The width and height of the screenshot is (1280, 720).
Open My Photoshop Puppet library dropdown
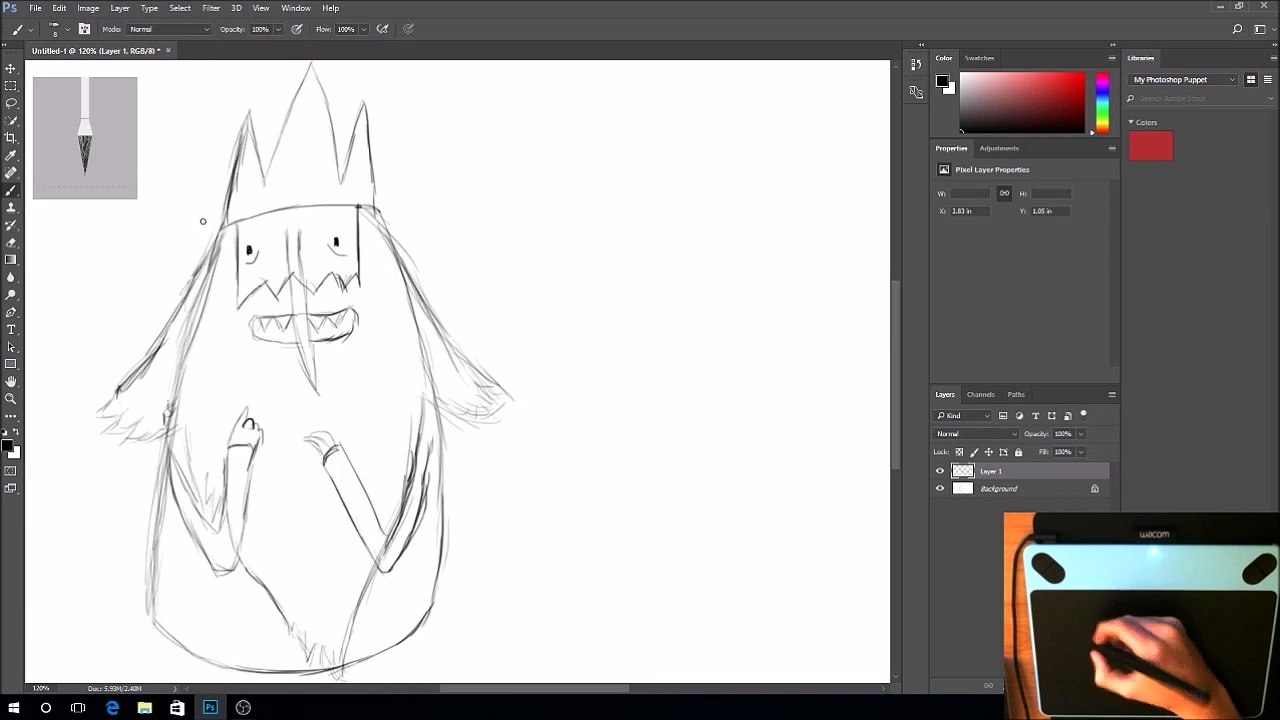(x=1184, y=80)
